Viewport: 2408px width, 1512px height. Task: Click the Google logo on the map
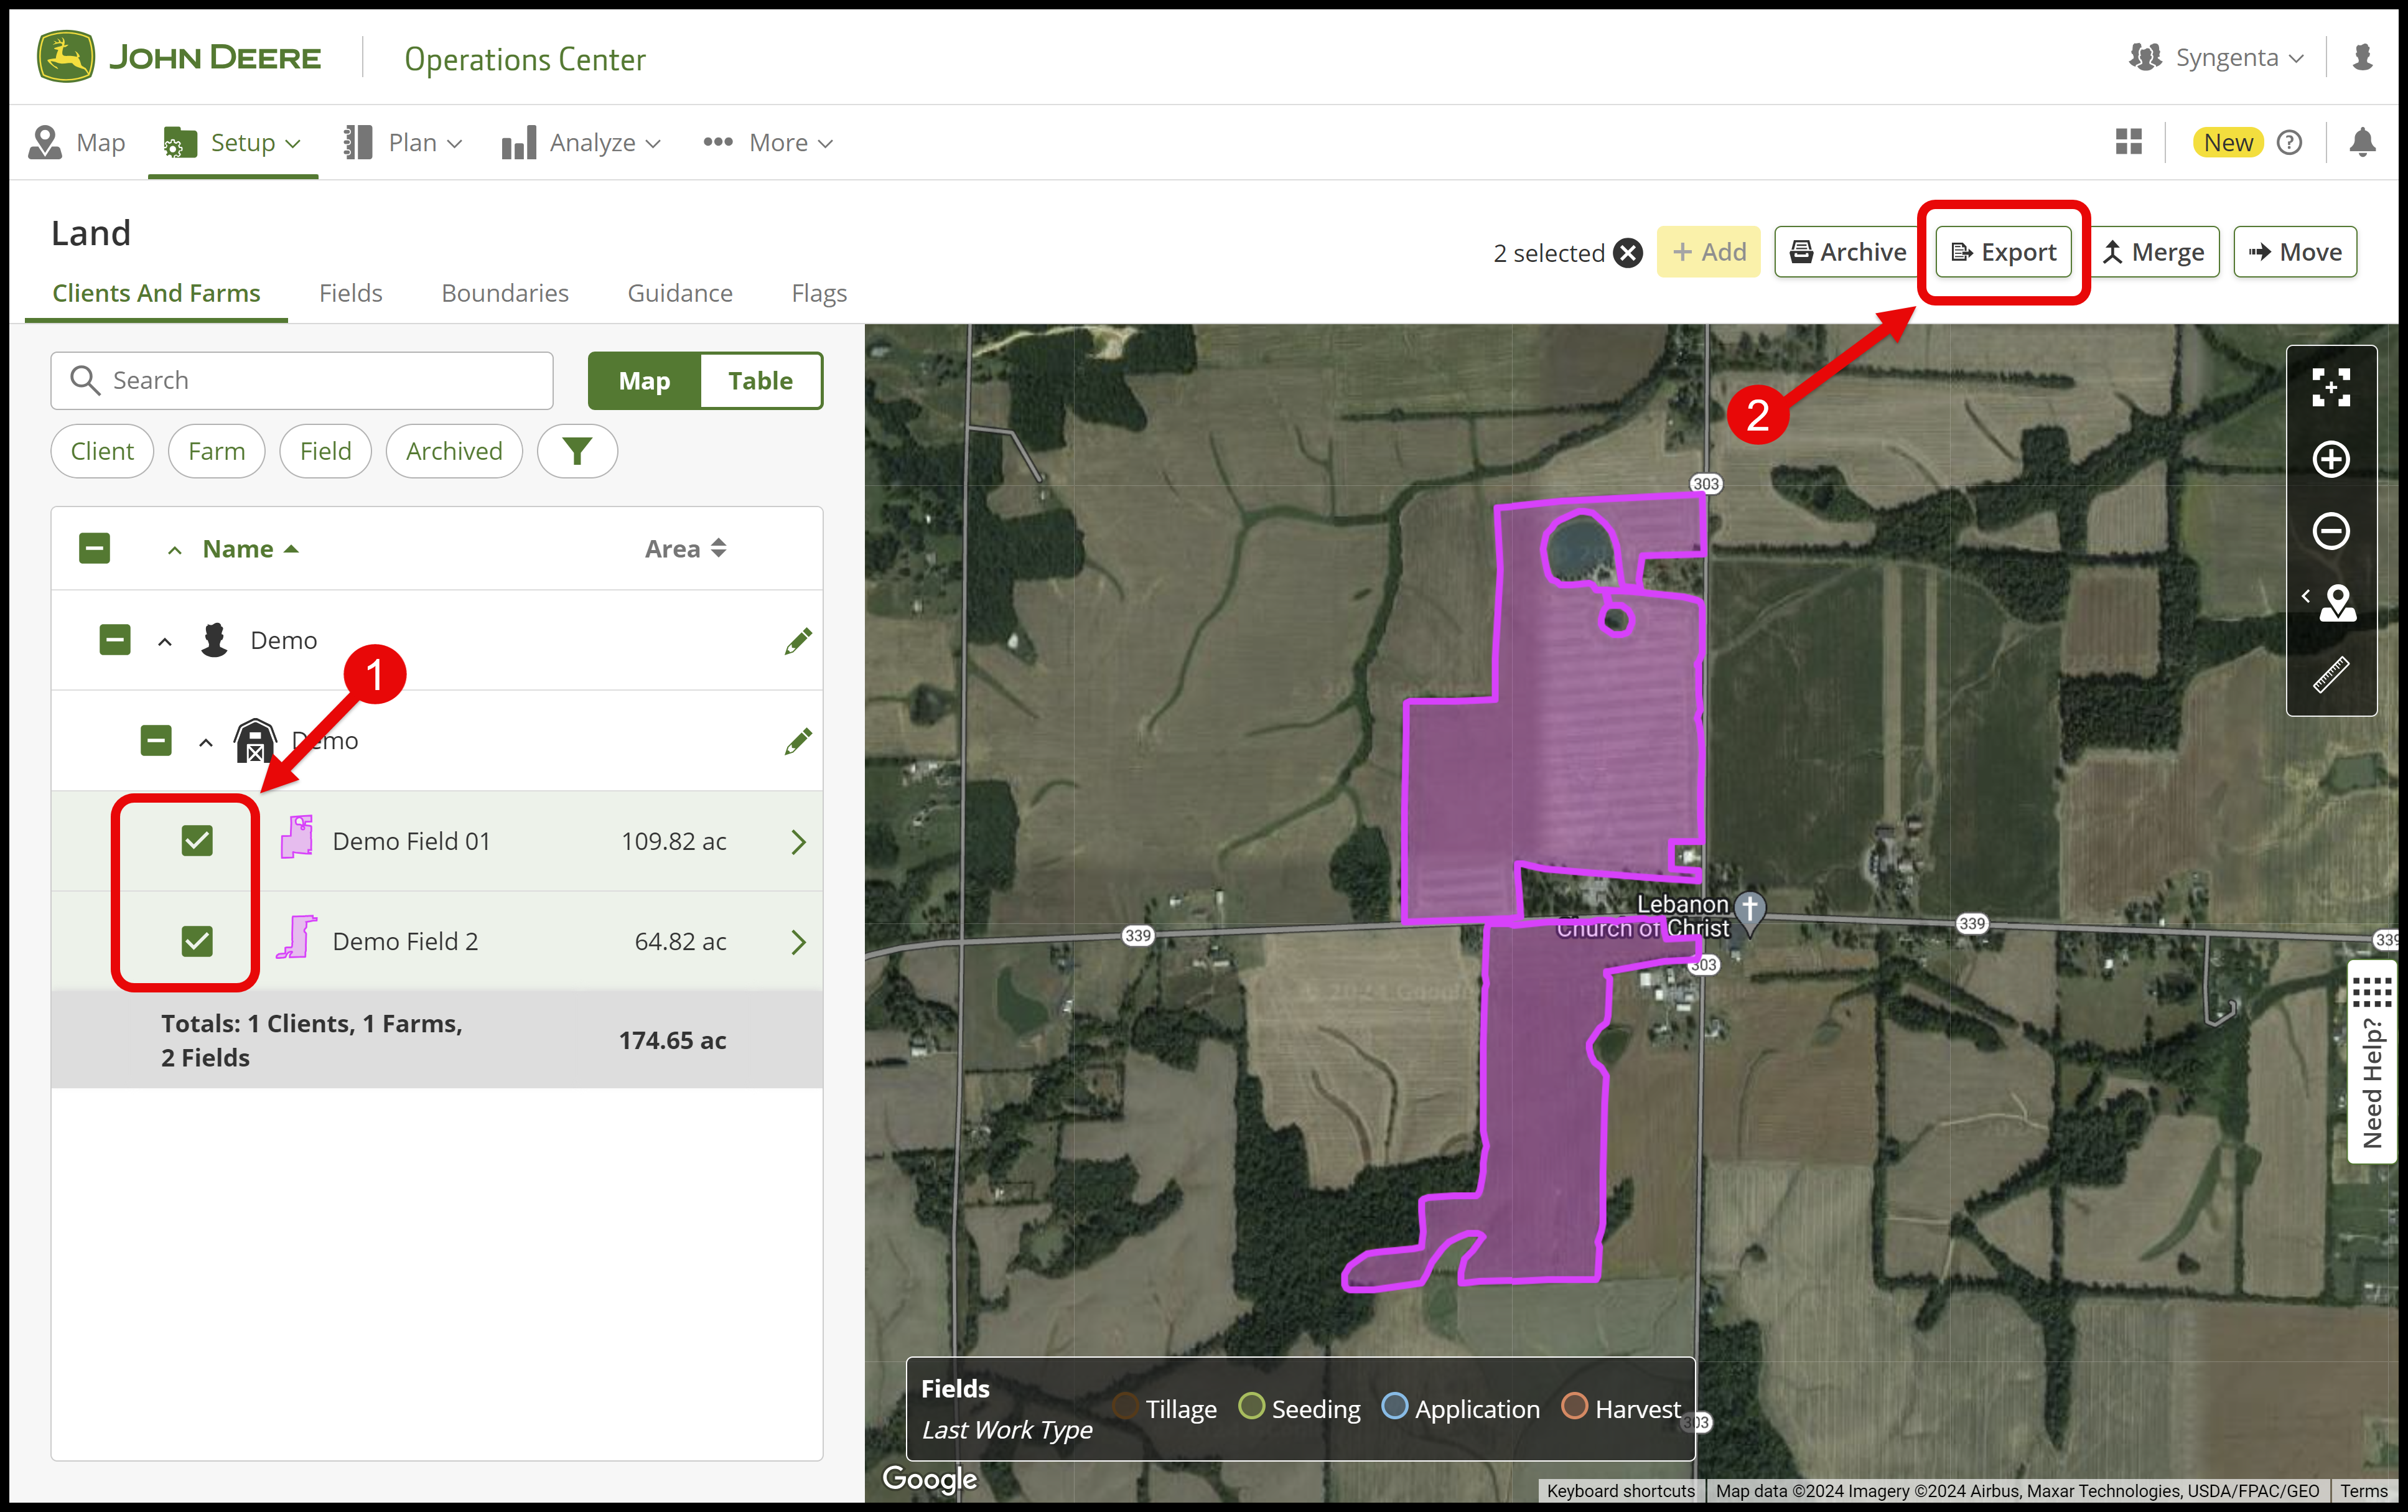pos(929,1479)
